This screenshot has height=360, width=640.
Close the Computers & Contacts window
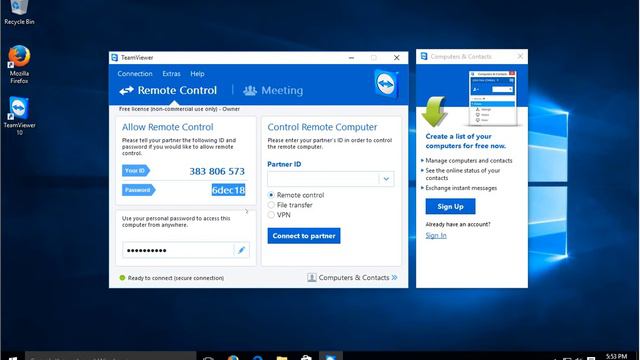click(520, 56)
